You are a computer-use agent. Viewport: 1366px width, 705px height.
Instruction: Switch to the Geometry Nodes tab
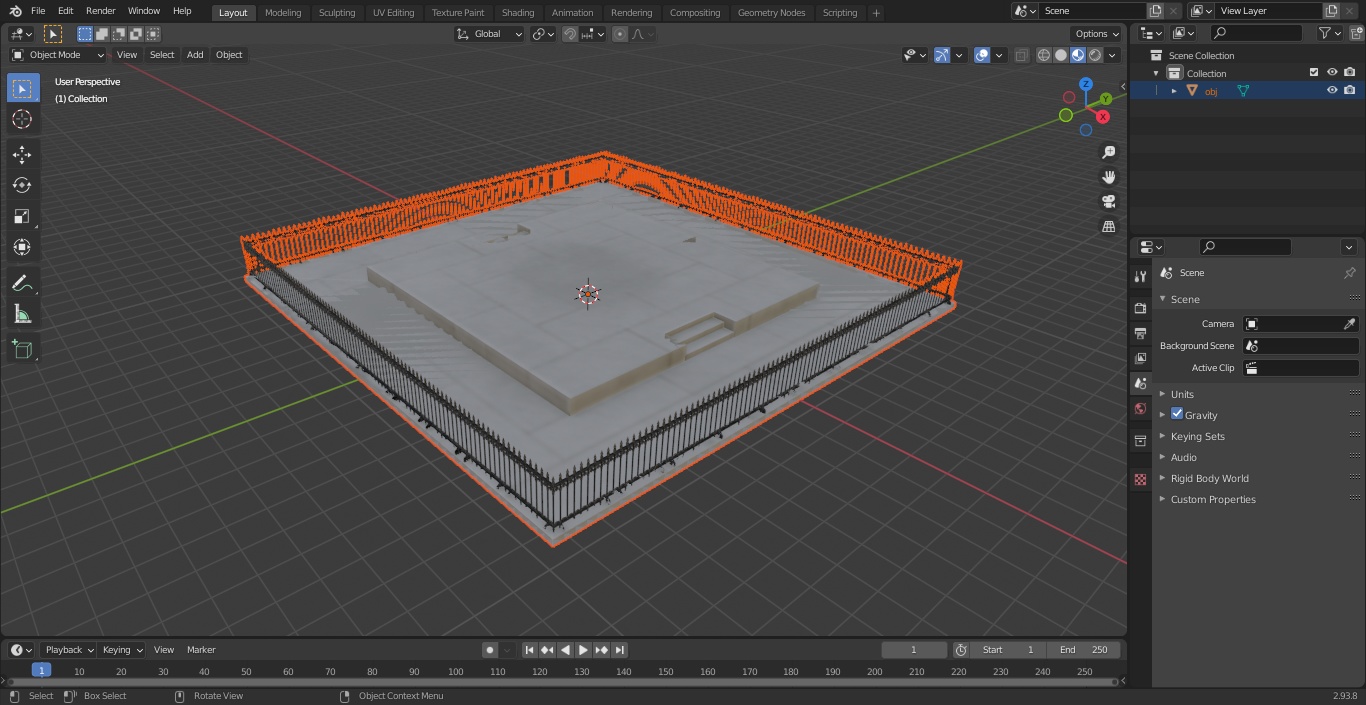click(771, 13)
